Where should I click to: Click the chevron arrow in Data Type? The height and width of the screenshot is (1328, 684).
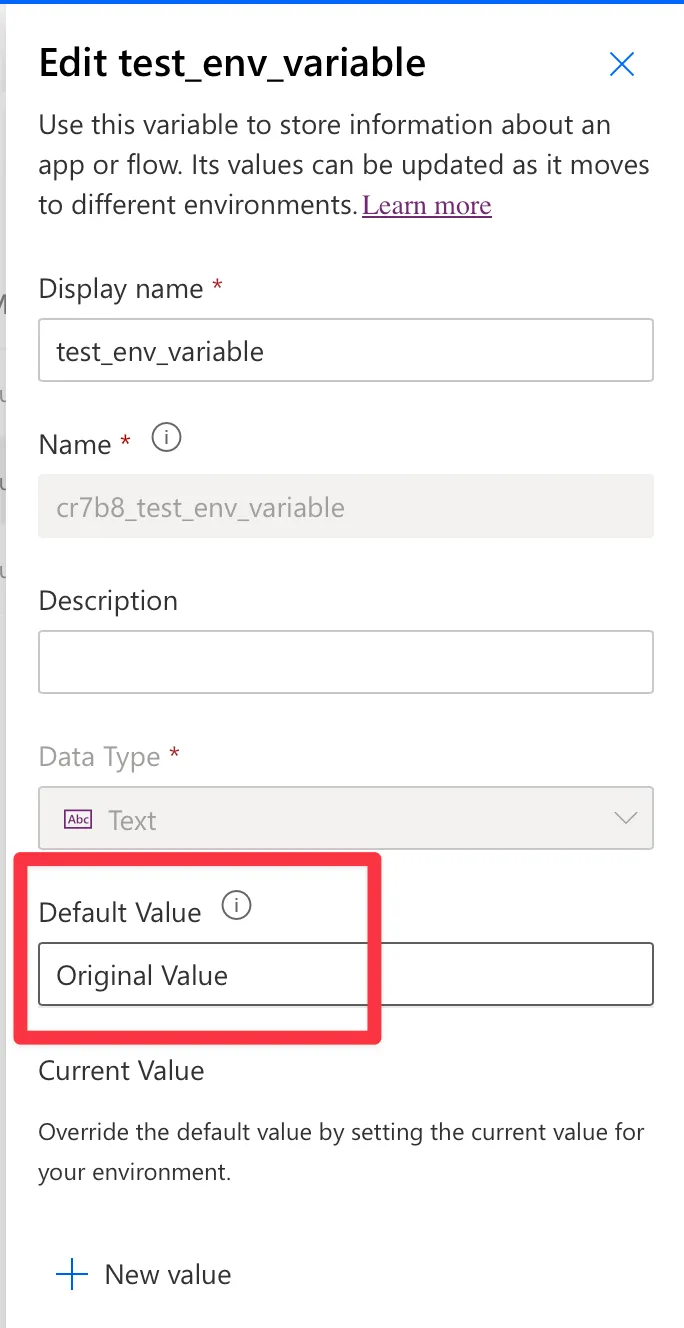[625, 819]
